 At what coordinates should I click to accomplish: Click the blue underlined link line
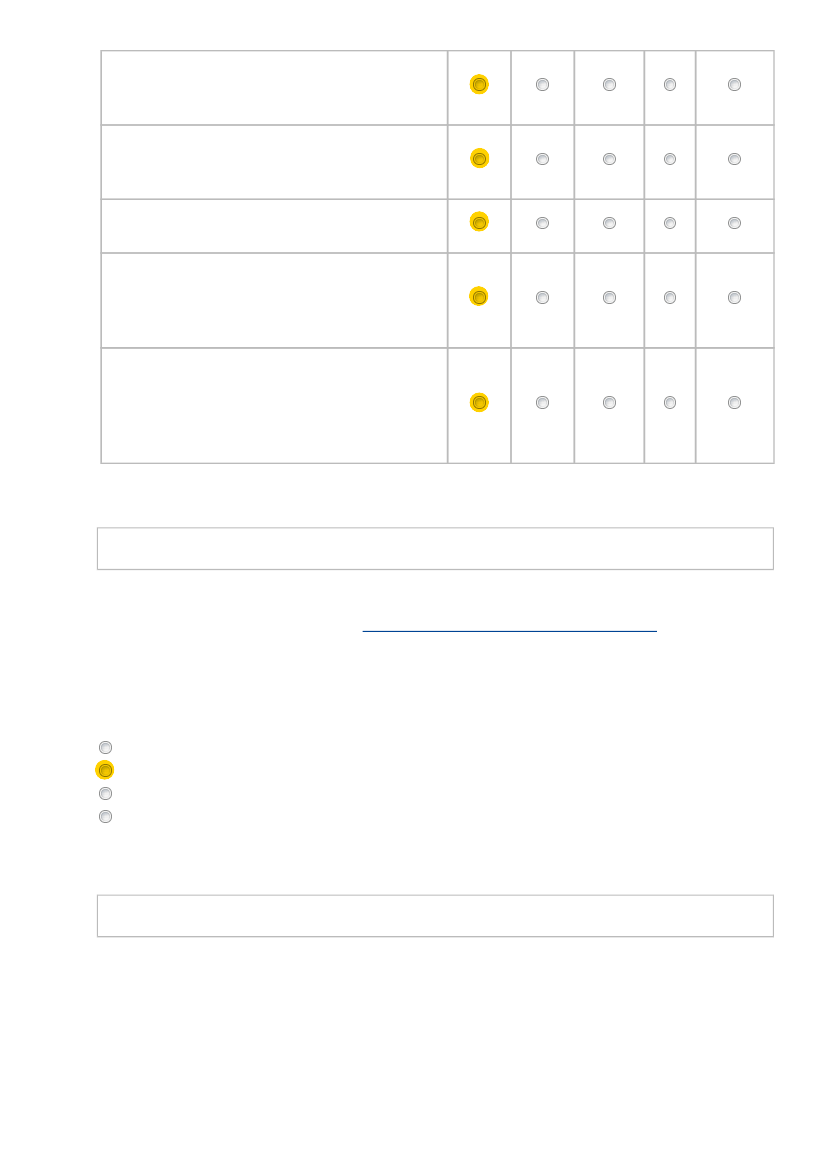click(509, 631)
